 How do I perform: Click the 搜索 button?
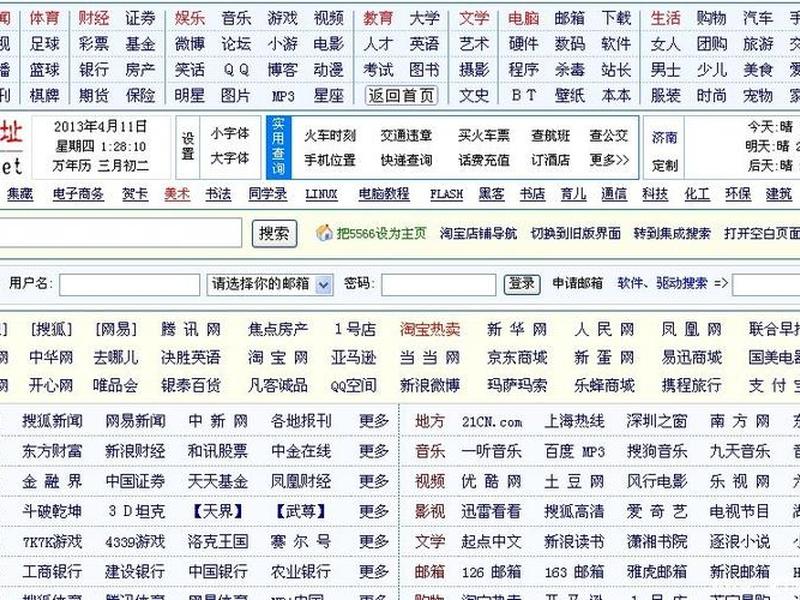tap(274, 234)
